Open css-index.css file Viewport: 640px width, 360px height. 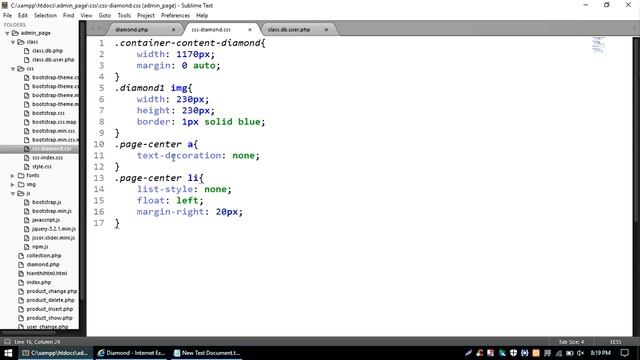[x=47, y=158]
